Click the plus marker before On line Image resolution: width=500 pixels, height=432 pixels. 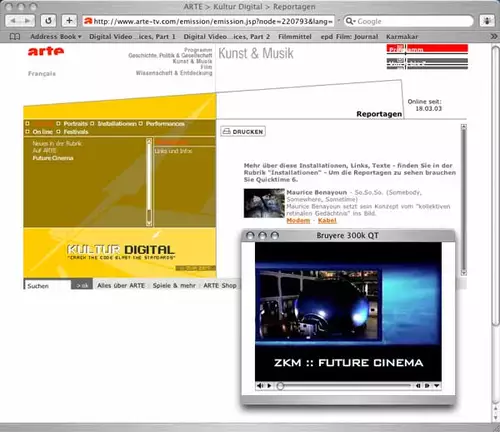(x=27, y=132)
